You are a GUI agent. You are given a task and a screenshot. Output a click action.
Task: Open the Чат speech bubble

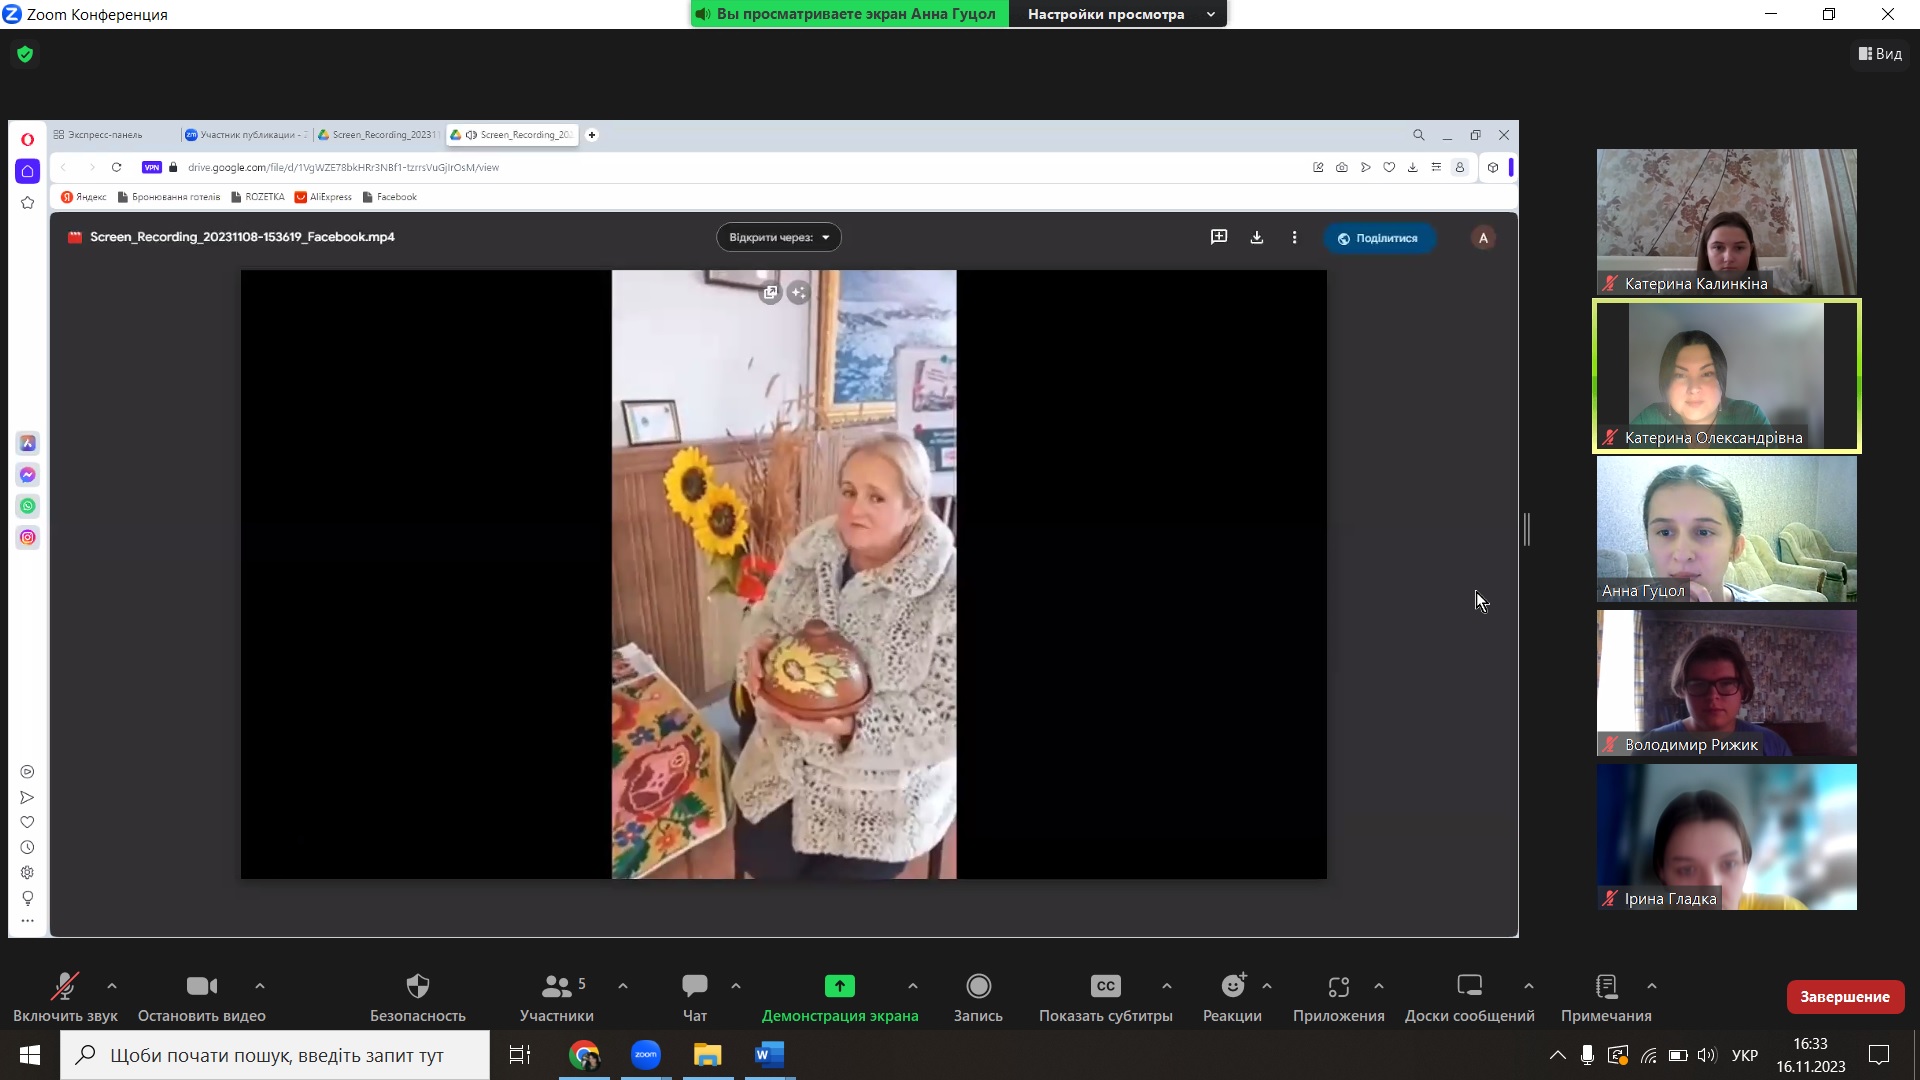coord(694,987)
